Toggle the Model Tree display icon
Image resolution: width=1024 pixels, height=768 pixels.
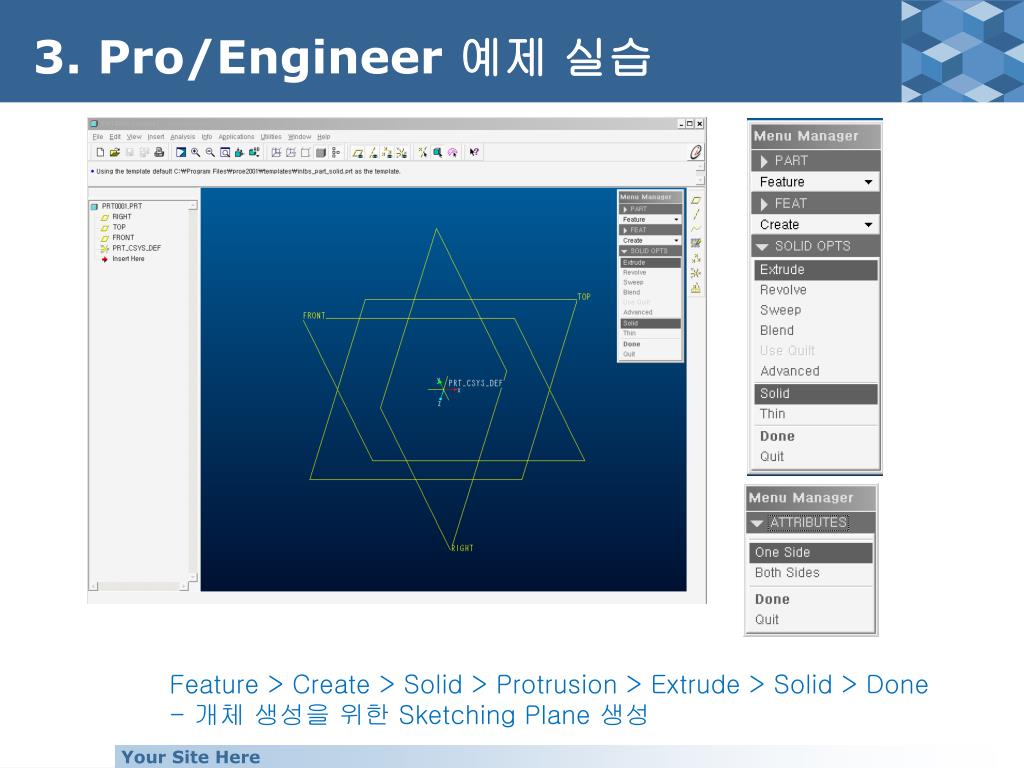336,152
